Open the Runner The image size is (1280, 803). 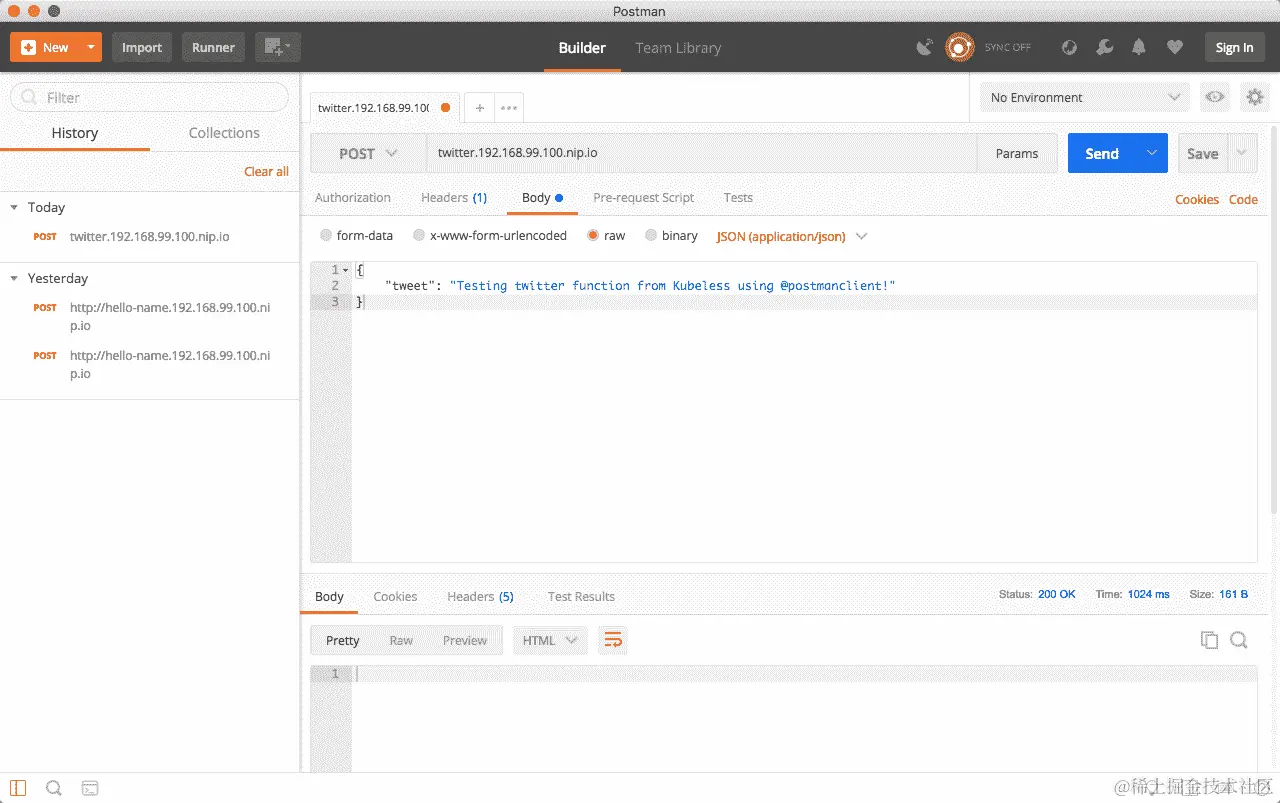coord(213,47)
